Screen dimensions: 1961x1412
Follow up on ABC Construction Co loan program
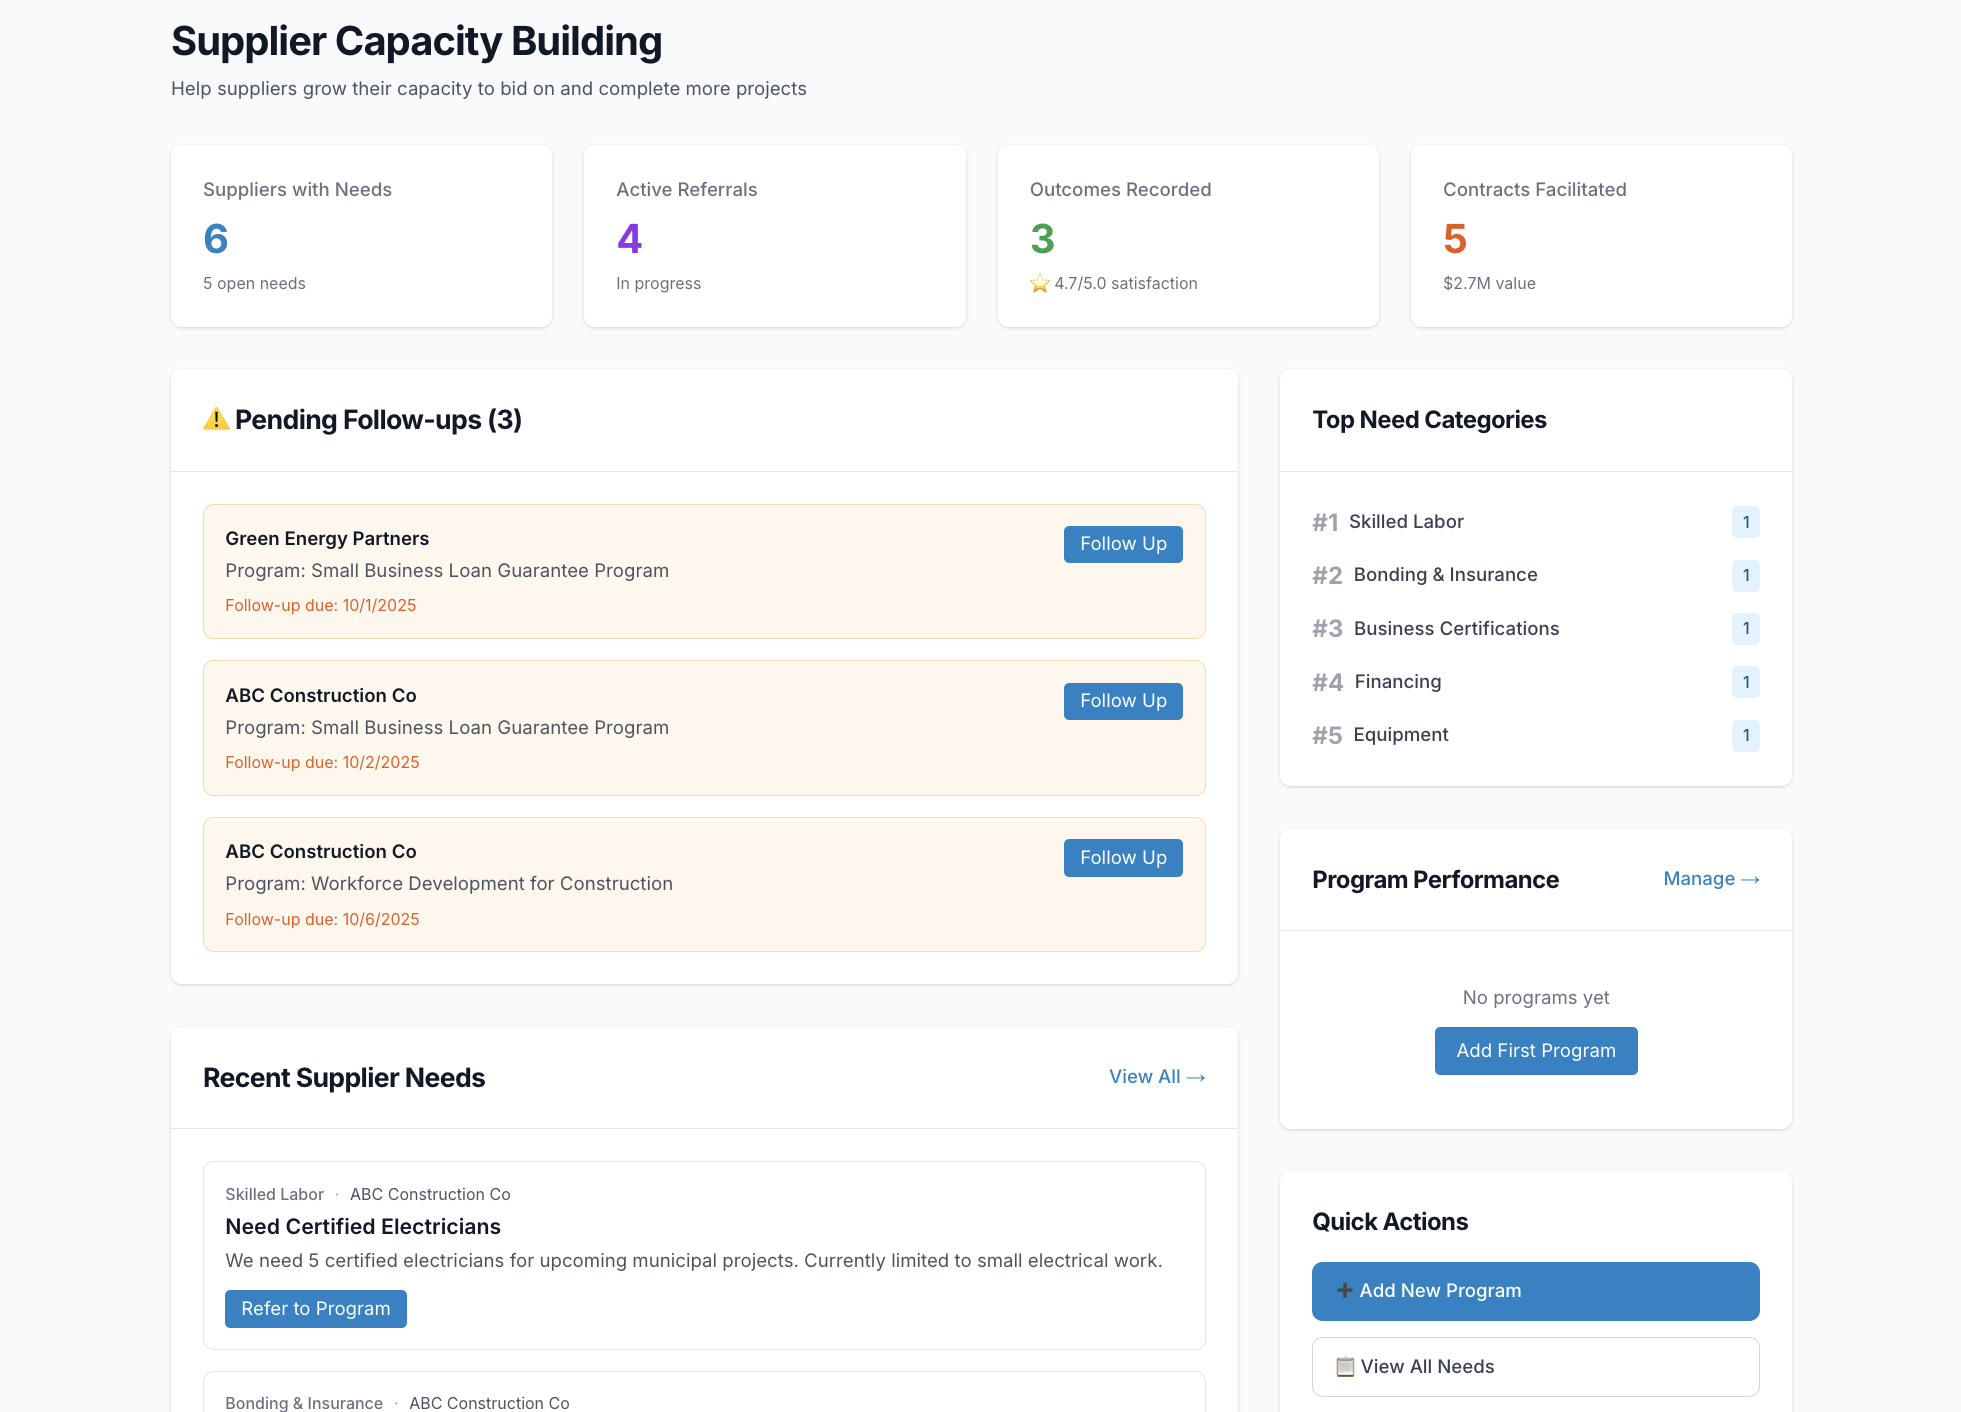point(1122,701)
